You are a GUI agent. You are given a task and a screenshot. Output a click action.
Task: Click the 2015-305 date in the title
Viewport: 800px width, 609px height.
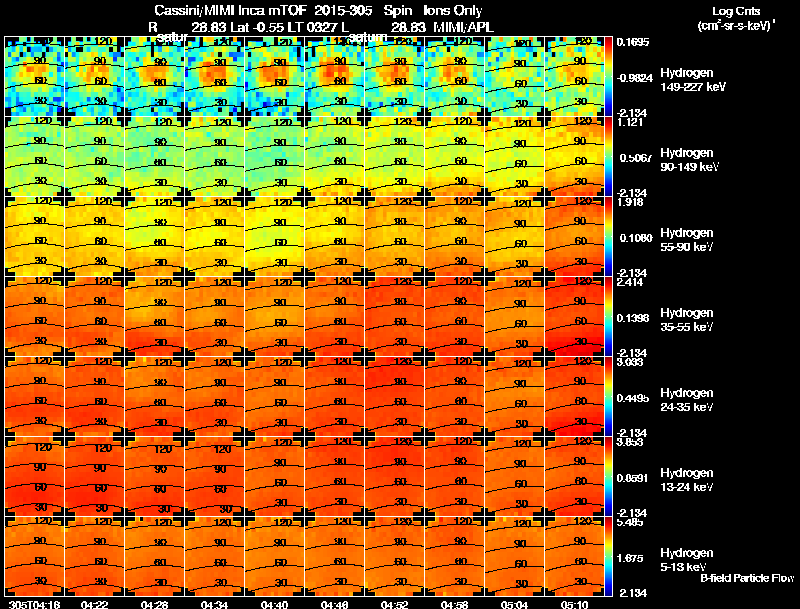coord(343,11)
